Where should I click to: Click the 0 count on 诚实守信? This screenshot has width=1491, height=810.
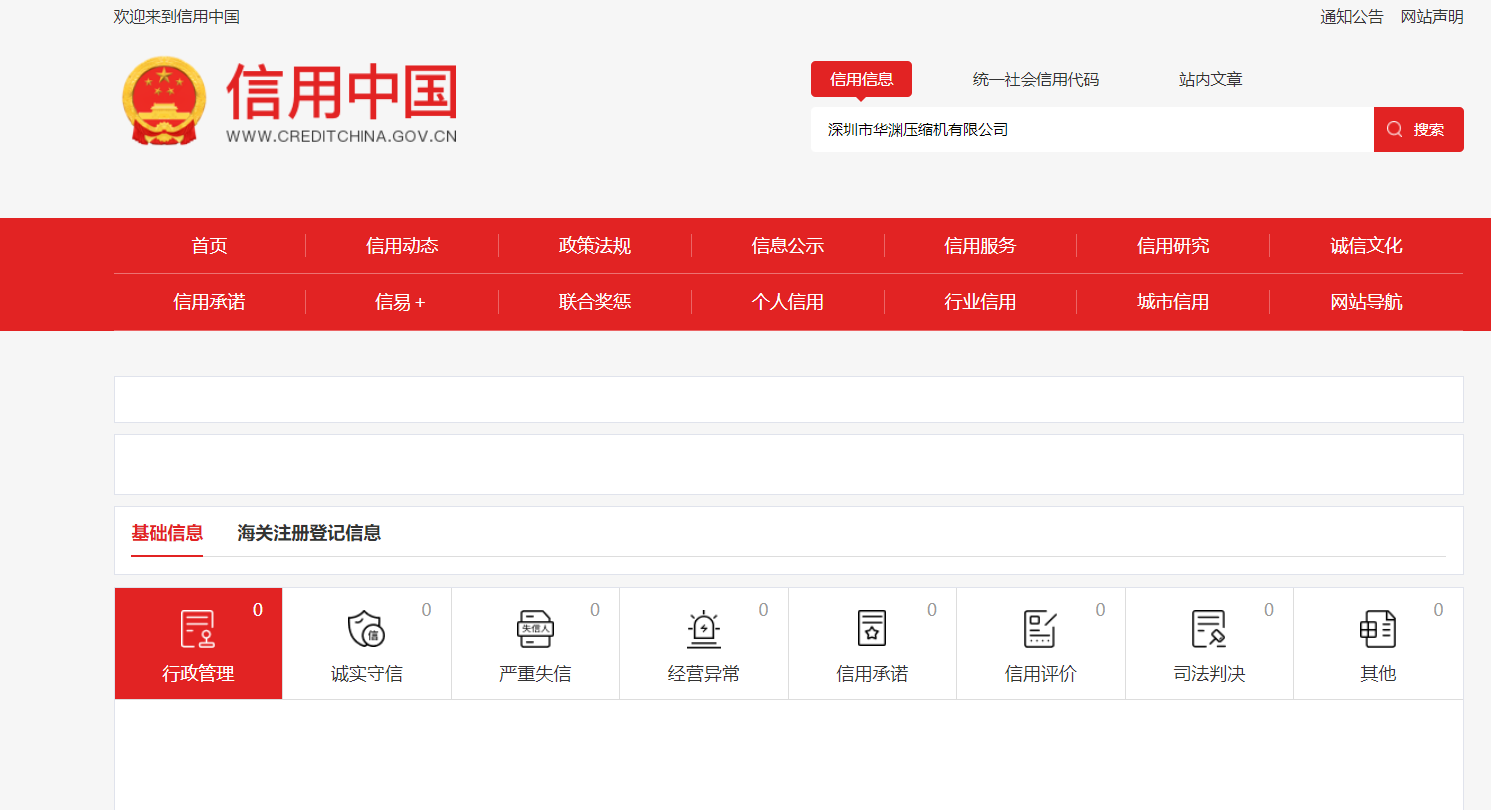(426, 610)
